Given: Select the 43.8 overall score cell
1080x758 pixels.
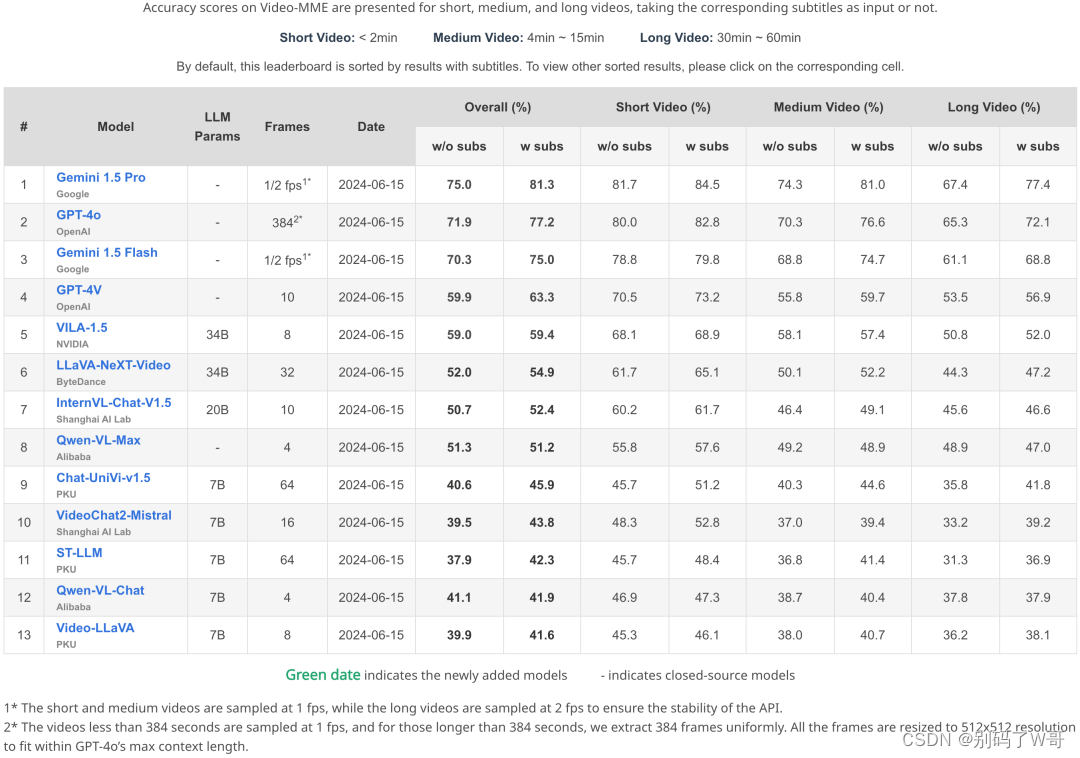Looking at the screenshot, I should [x=542, y=523].
